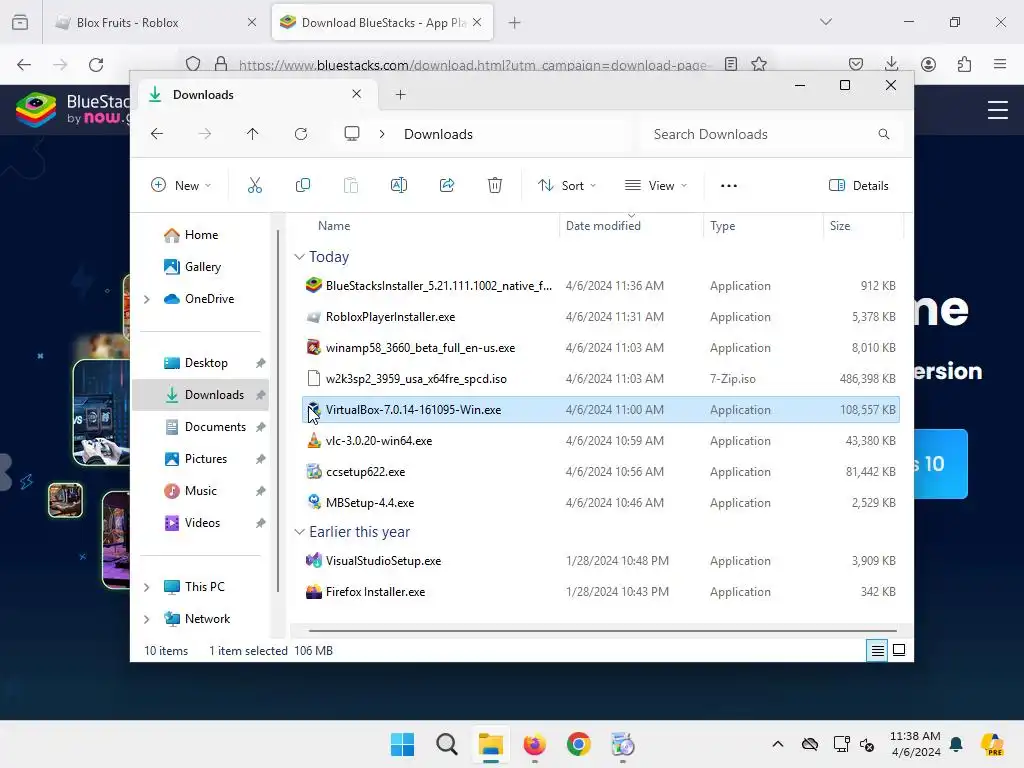Image resolution: width=1024 pixels, height=768 pixels.
Task: Click the Up one level arrow
Action: pyautogui.click(x=253, y=134)
